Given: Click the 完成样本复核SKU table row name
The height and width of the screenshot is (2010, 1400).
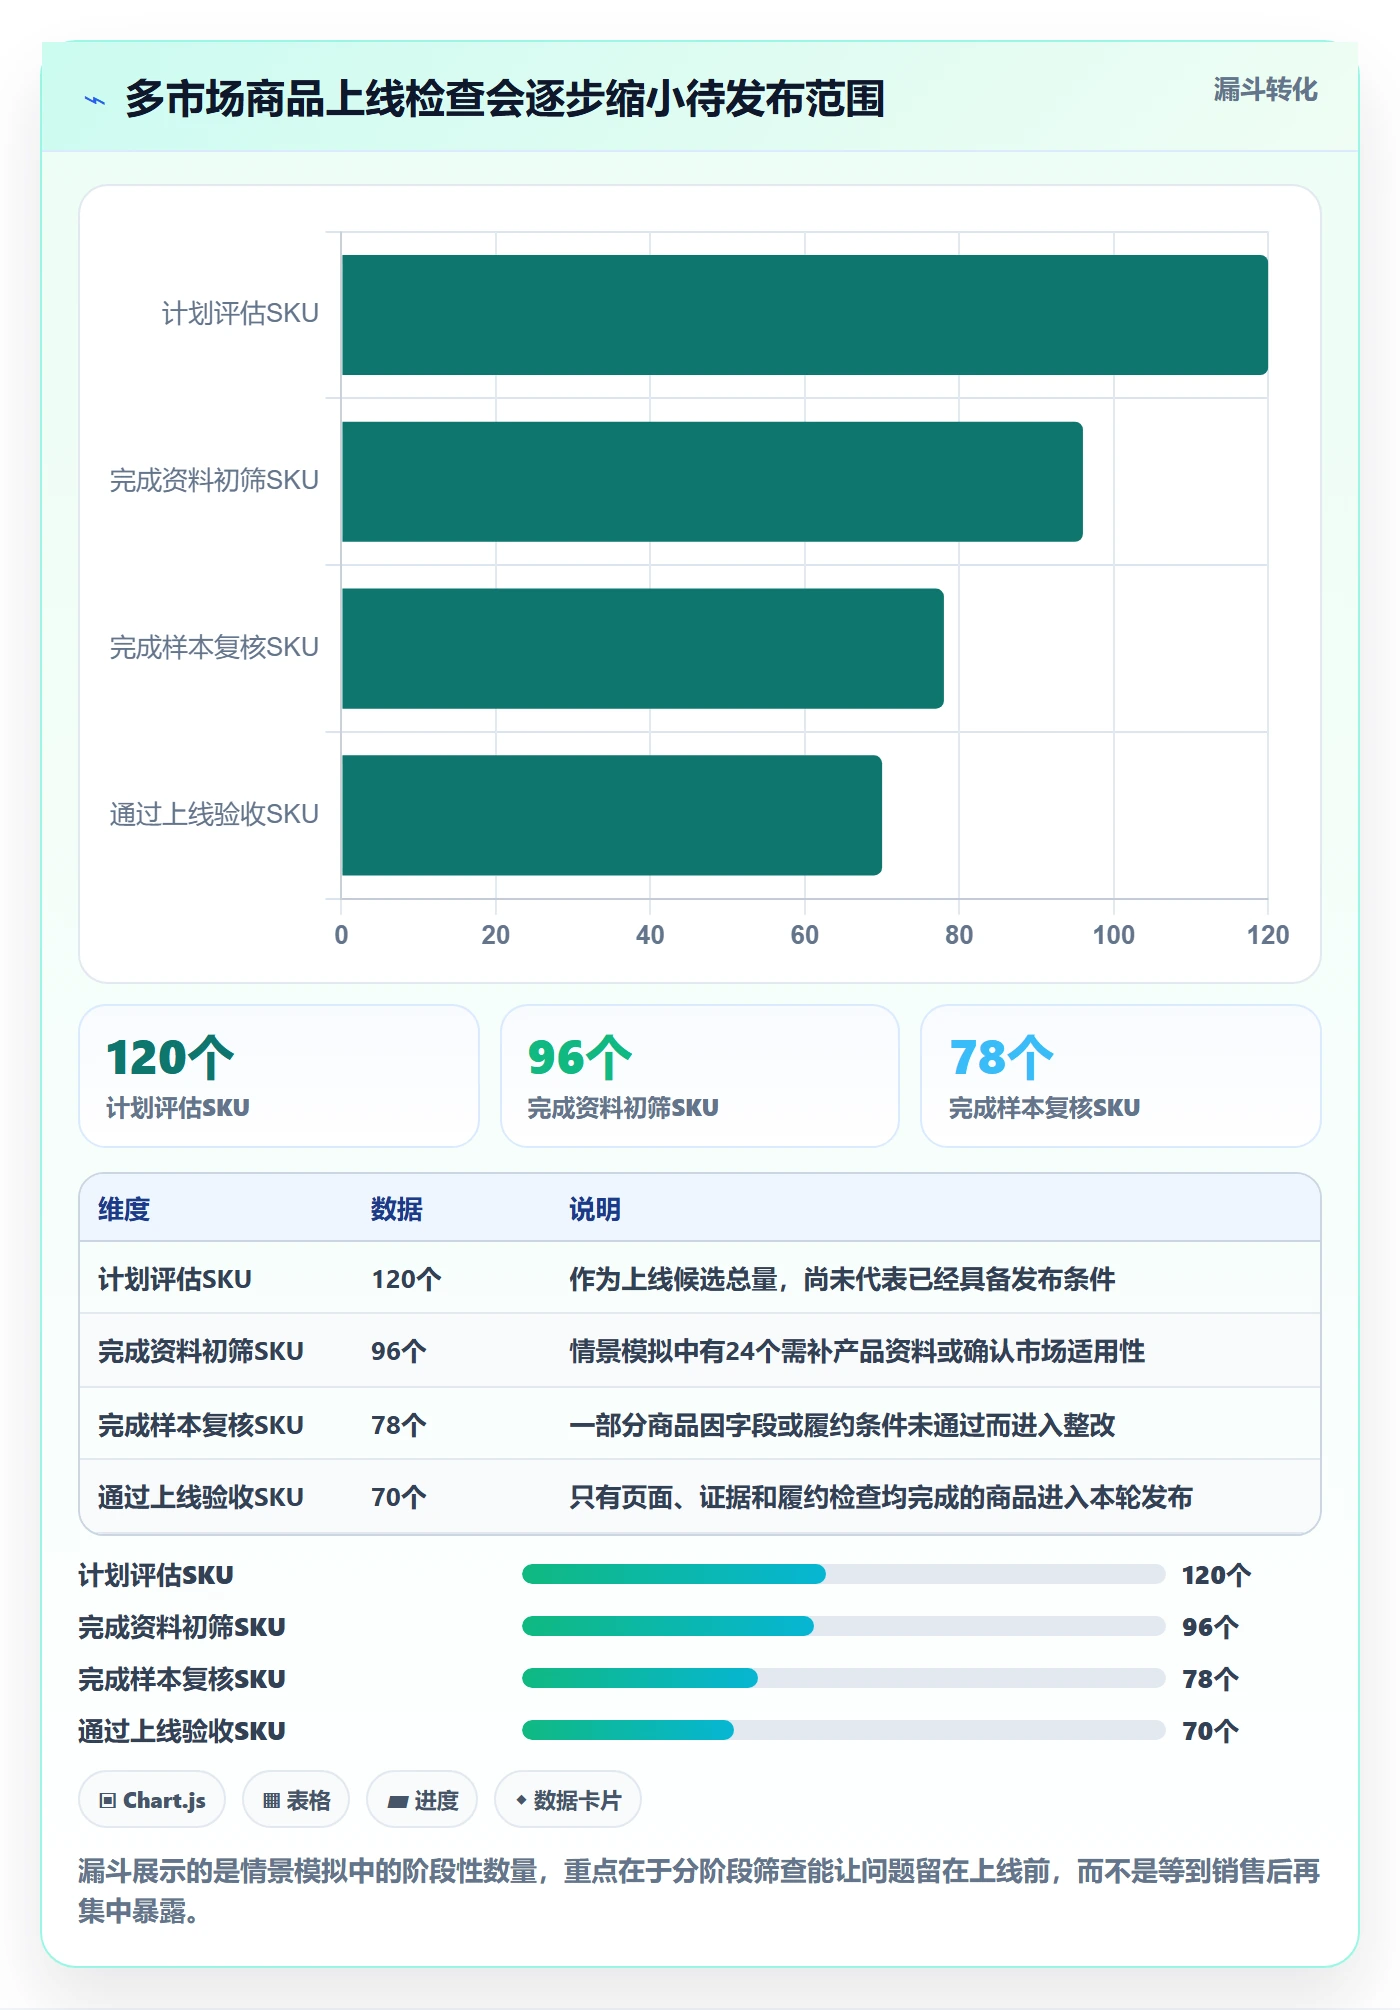Looking at the screenshot, I should (201, 1425).
